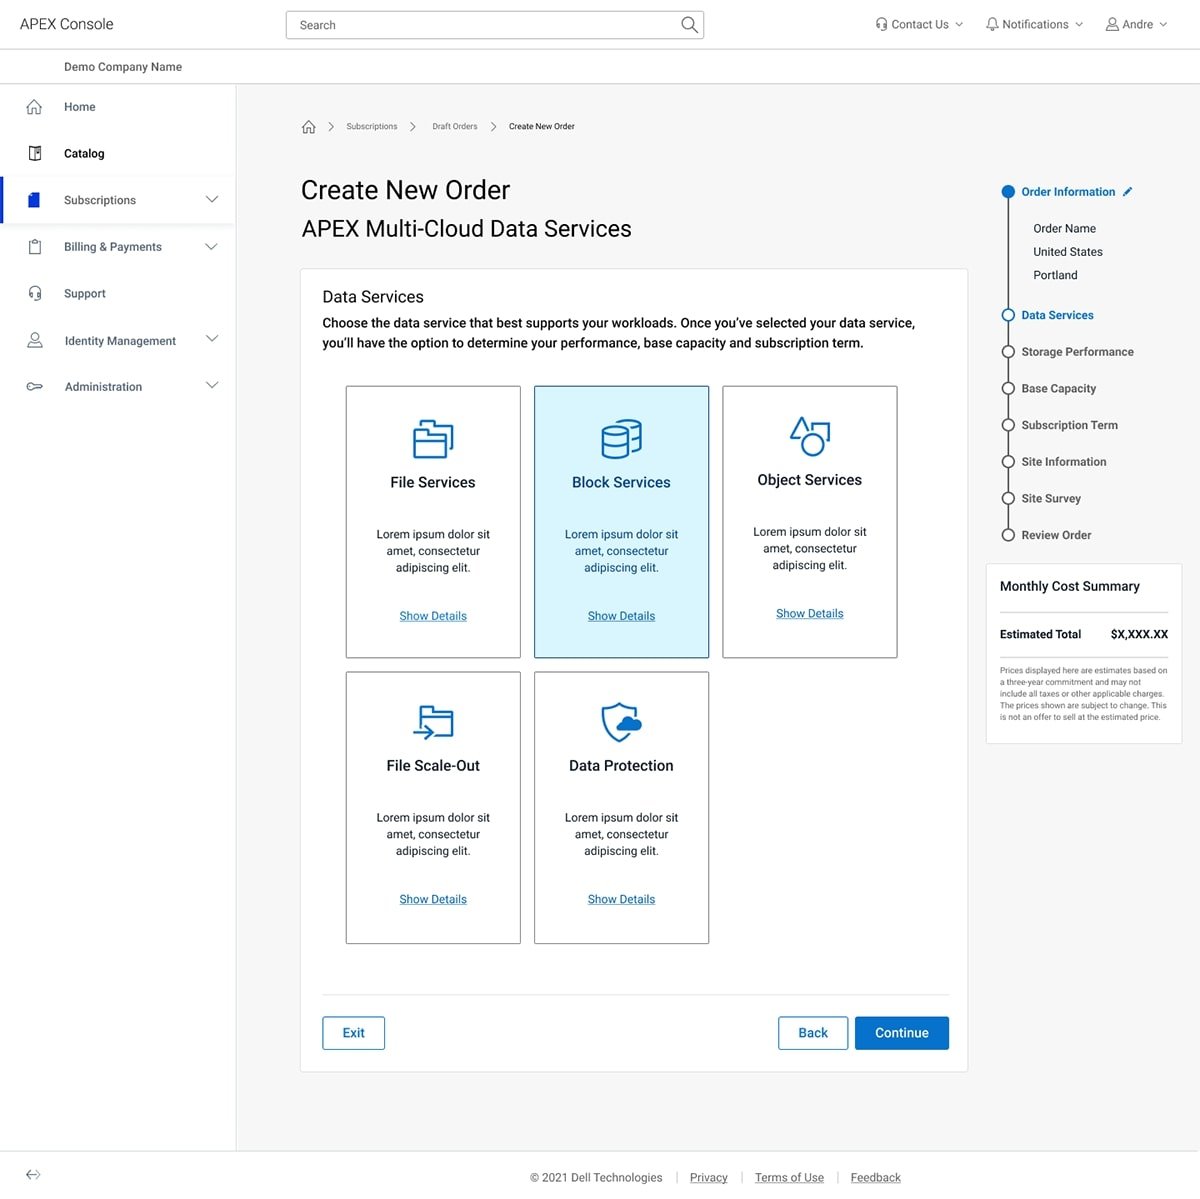Click inside the Search field

(480, 24)
